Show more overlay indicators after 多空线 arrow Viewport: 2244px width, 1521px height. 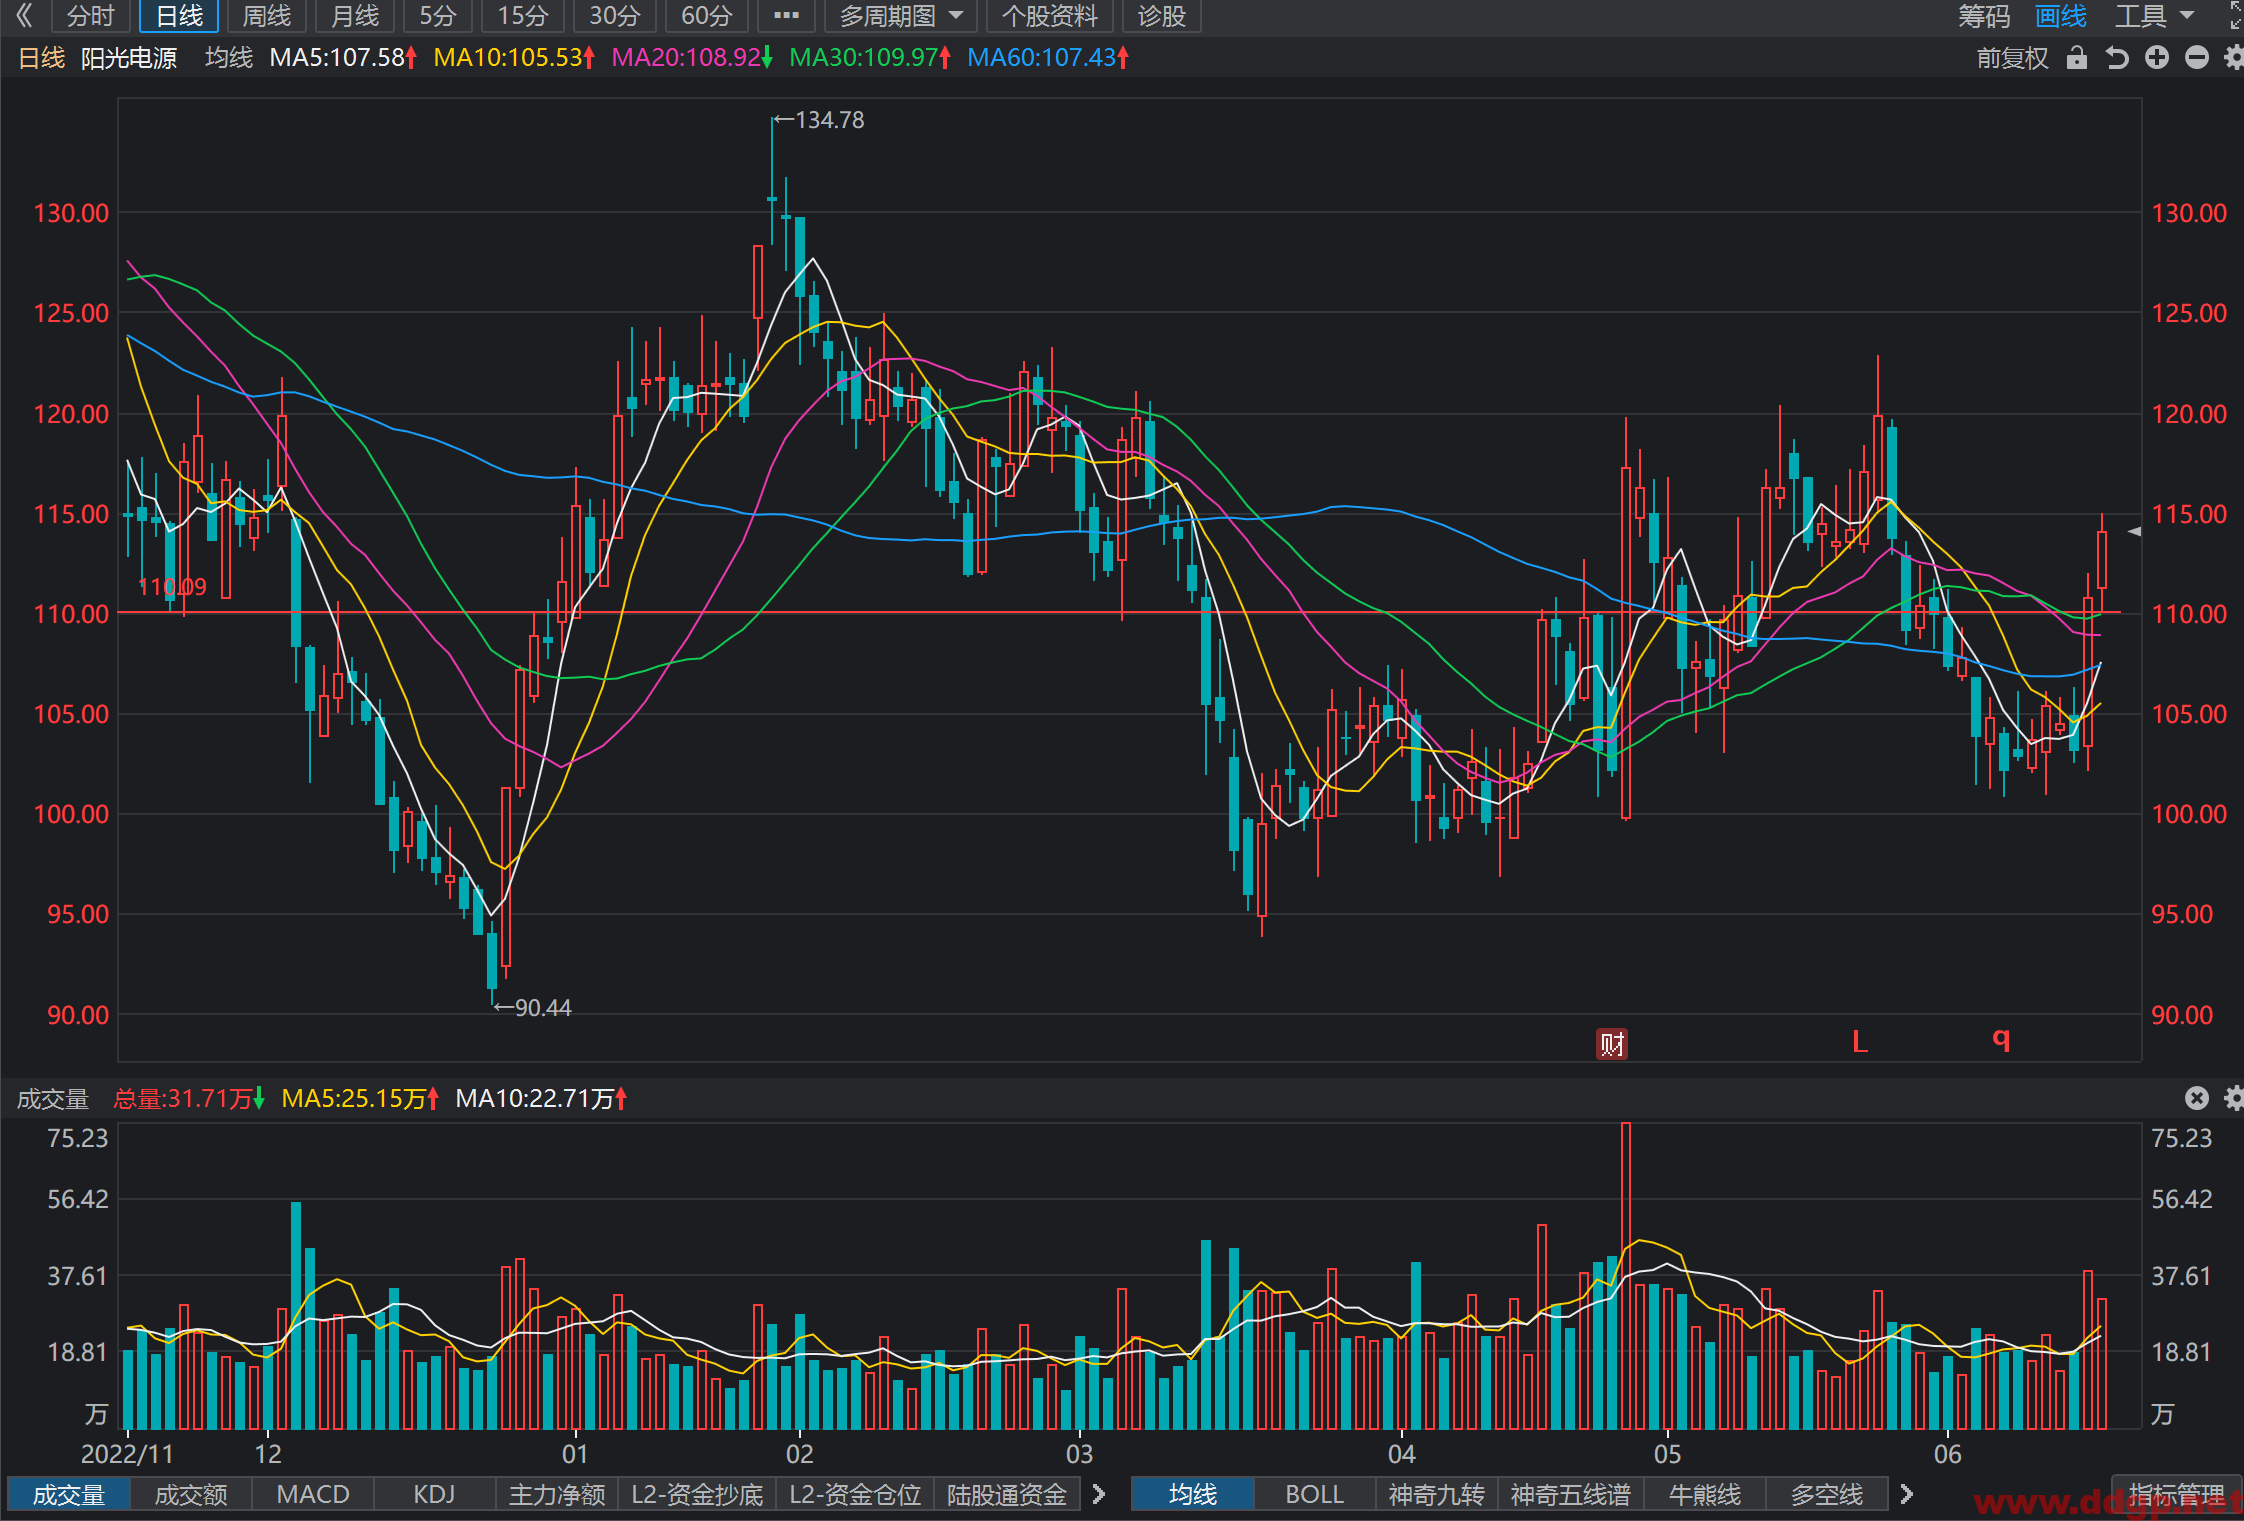[1907, 1494]
